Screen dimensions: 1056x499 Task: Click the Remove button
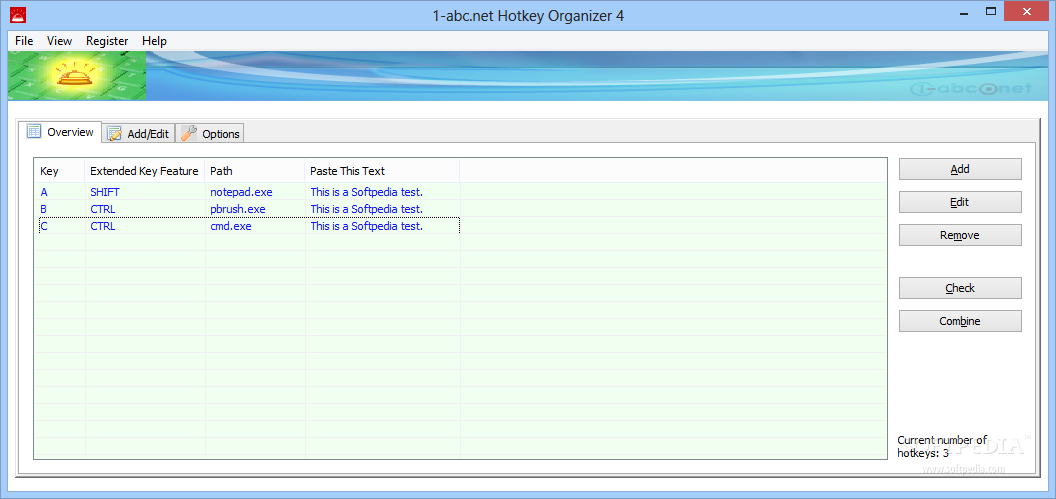point(960,235)
